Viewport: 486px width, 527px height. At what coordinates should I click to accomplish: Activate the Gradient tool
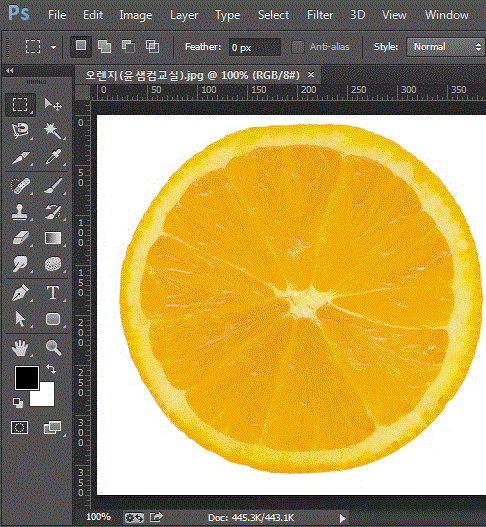click(53, 238)
